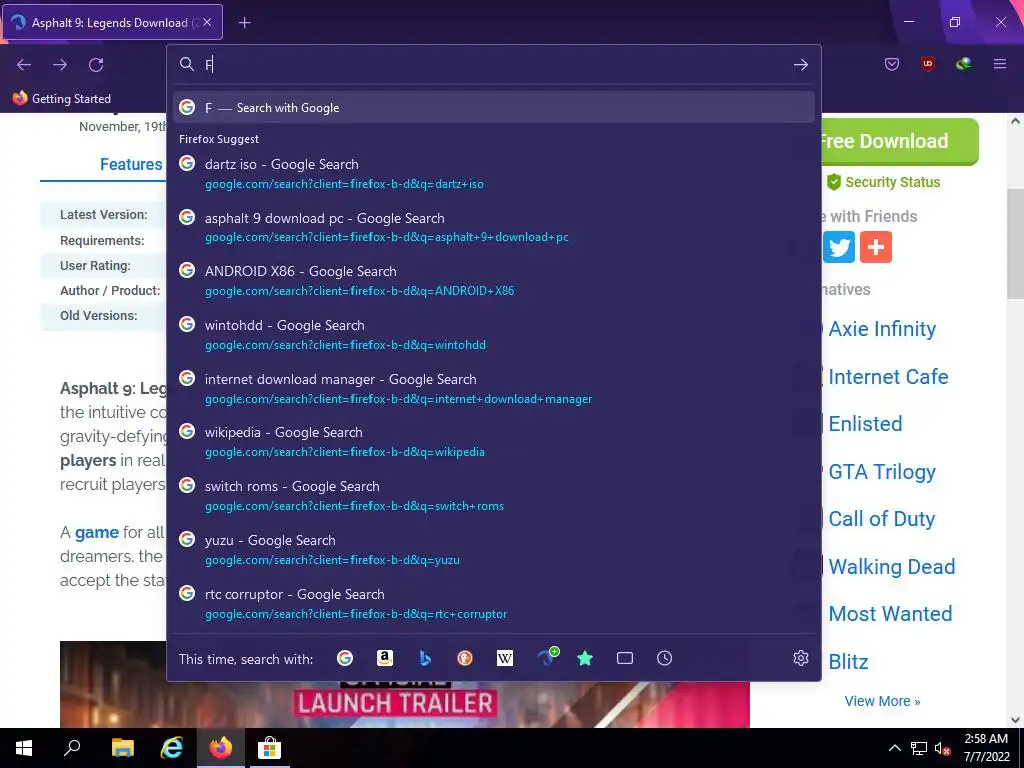Image resolution: width=1024 pixels, height=768 pixels.
Task: Open the Axie Infinity alternative link
Action: 882,328
